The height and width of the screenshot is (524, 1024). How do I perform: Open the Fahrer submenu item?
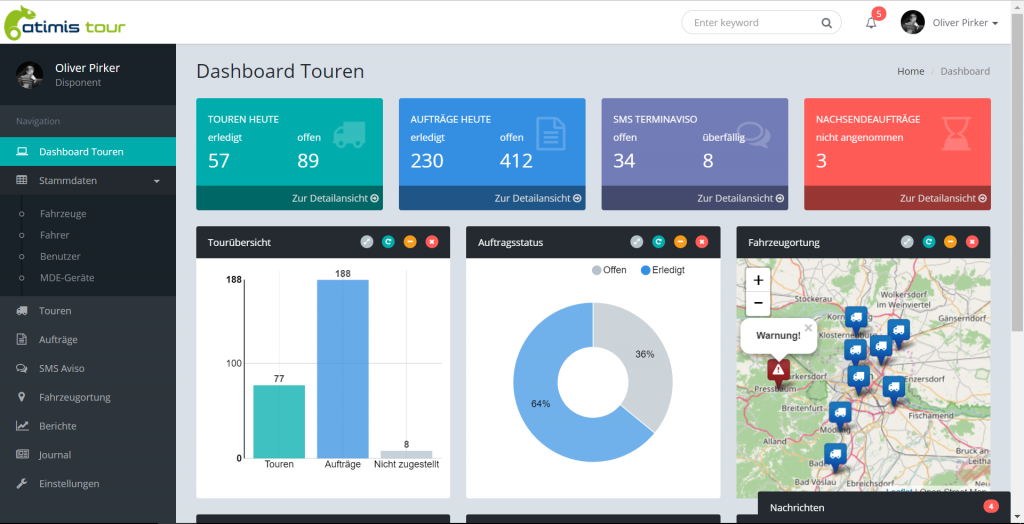pos(54,235)
